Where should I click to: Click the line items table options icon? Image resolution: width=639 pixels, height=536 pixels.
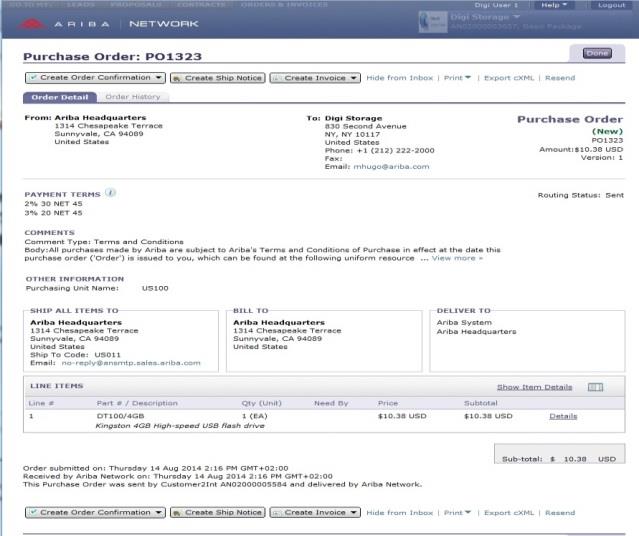pyautogui.click(x=595, y=387)
